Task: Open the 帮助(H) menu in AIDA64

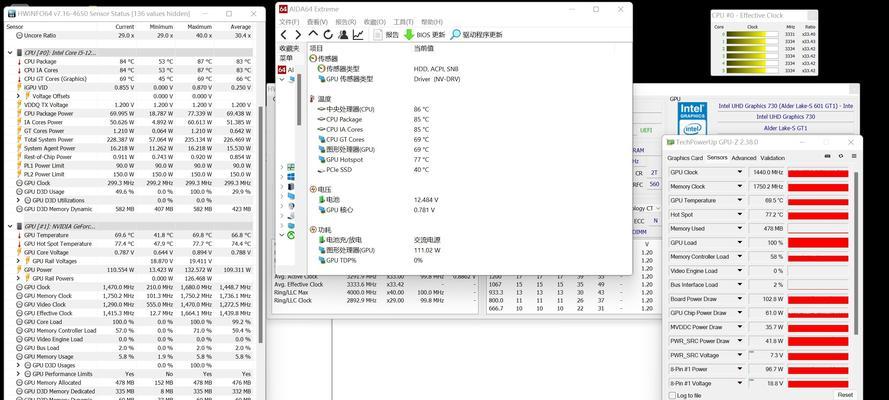Action: [431, 22]
